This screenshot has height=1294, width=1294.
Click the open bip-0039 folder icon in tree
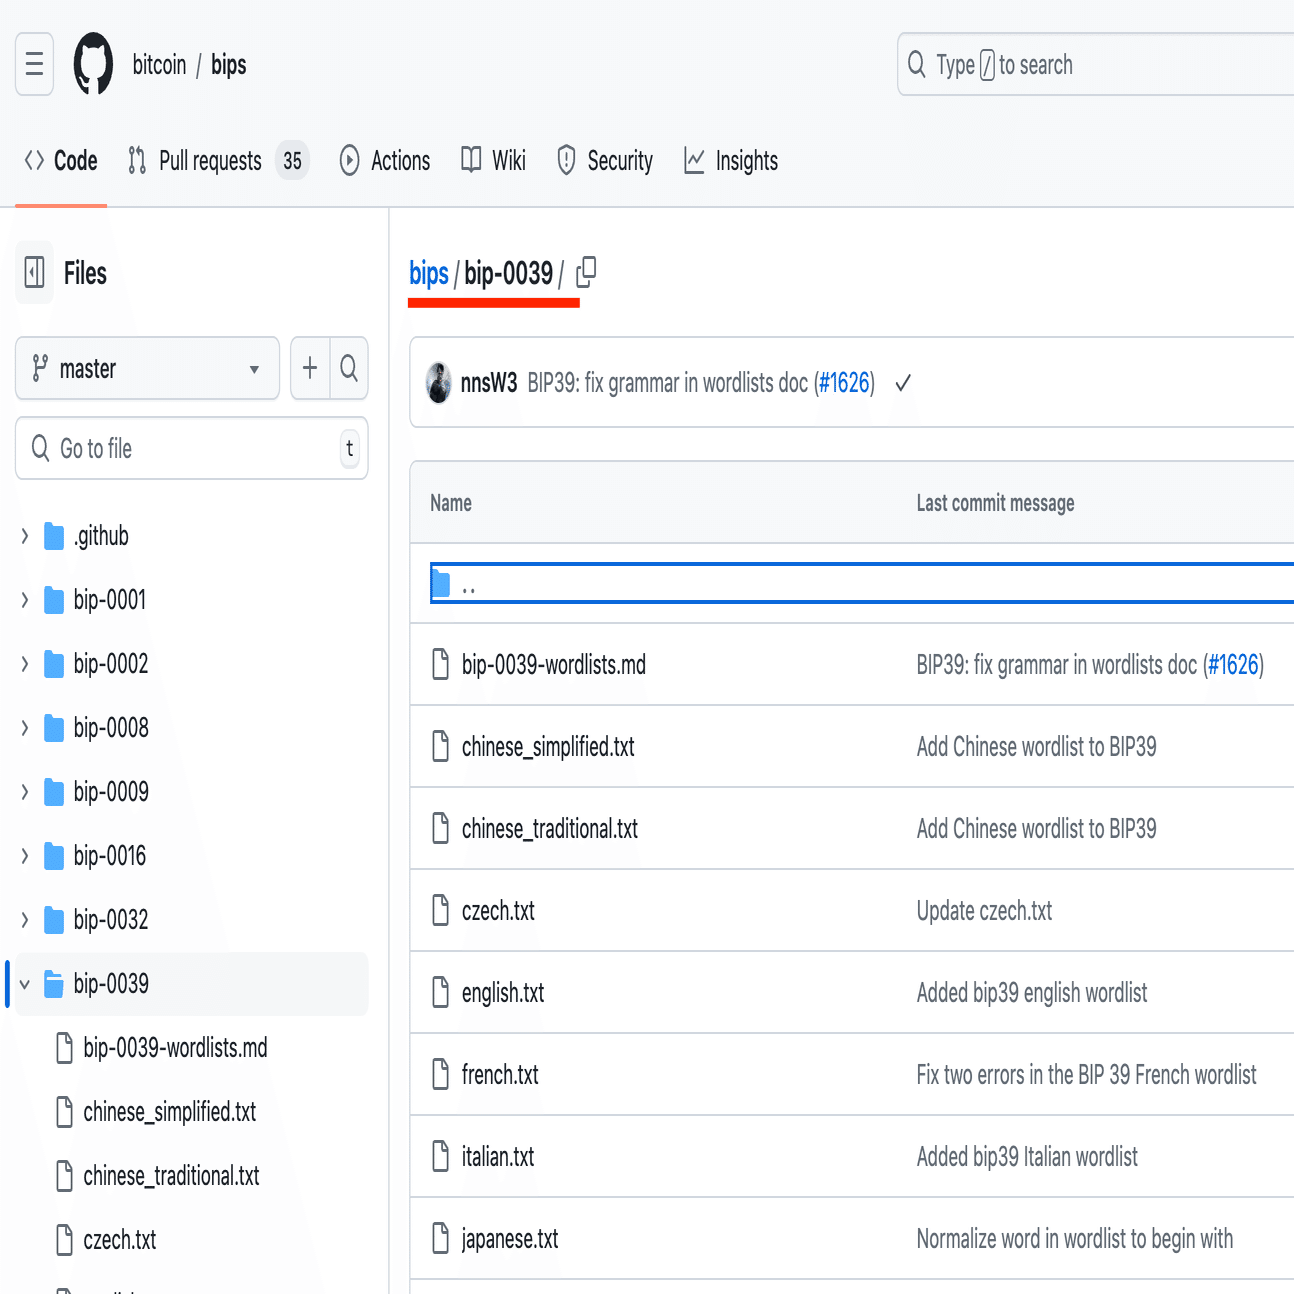pyautogui.click(x=54, y=985)
